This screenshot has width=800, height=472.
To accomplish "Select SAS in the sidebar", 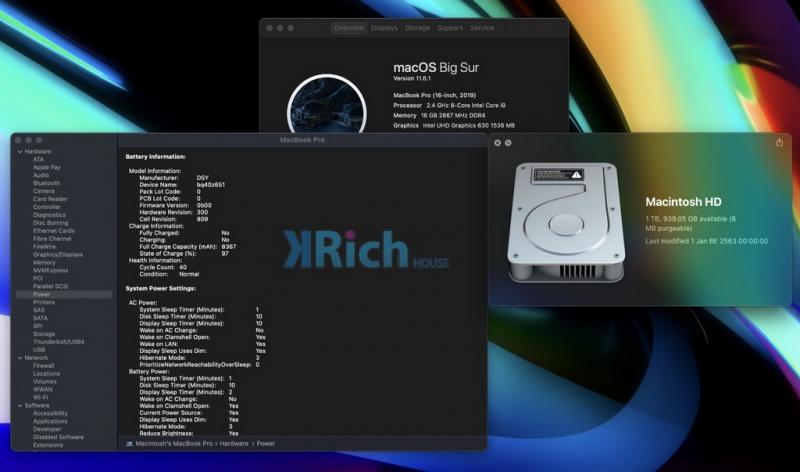I will [39, 310].
